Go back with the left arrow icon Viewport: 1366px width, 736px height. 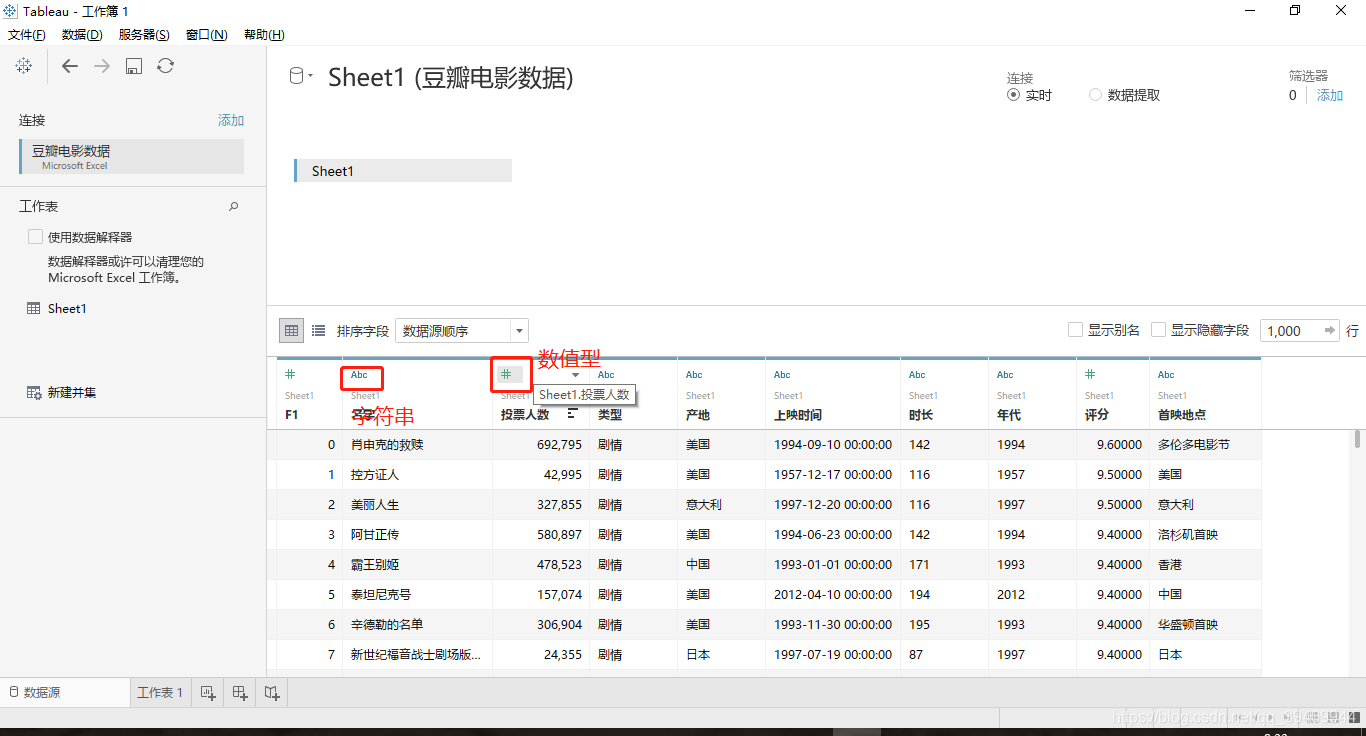pos(69,66)
